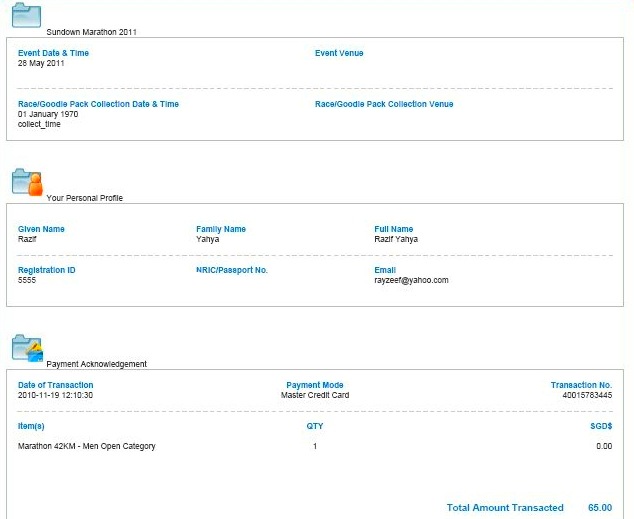Select the '01 January 1970' value
Image resolution: width=634 pixels, height=519 pixels.
pyautogui.click(x=48, y=114)
